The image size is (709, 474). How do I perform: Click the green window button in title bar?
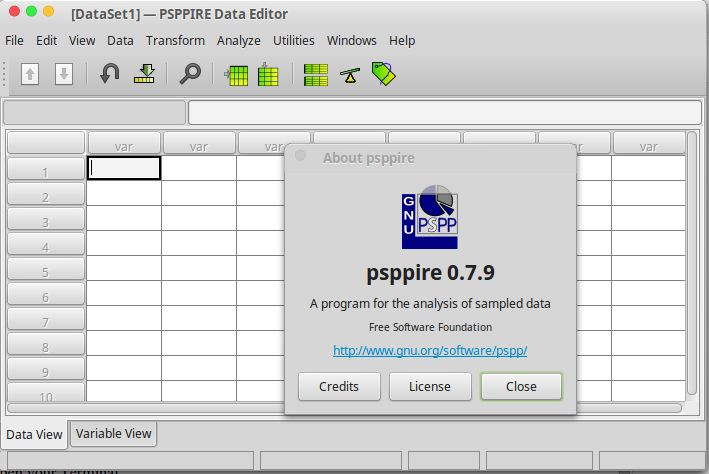pyautogui.click(x=31, y=11)
